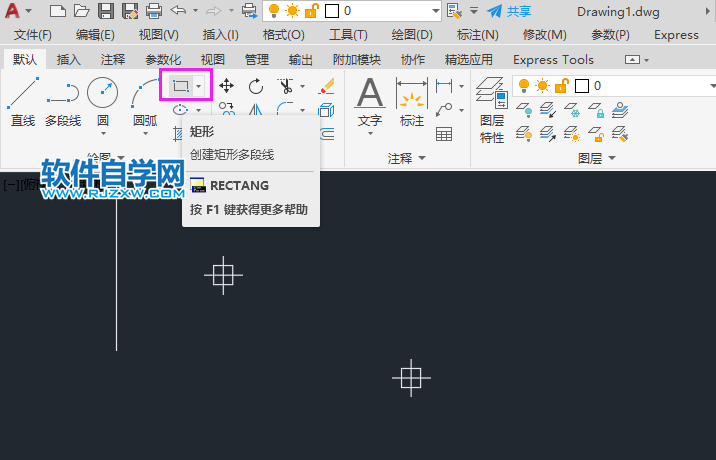Select the Mirror tool icon
716x460 pixels.
coord(256,110)
